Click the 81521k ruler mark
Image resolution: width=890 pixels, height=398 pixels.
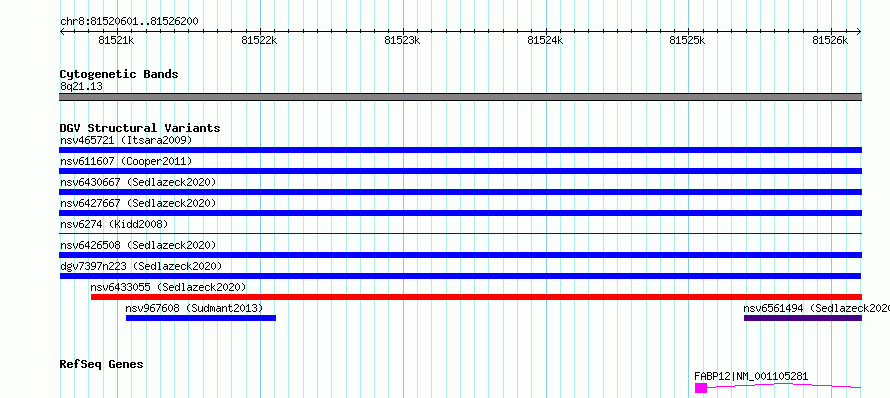pos(116,40)
